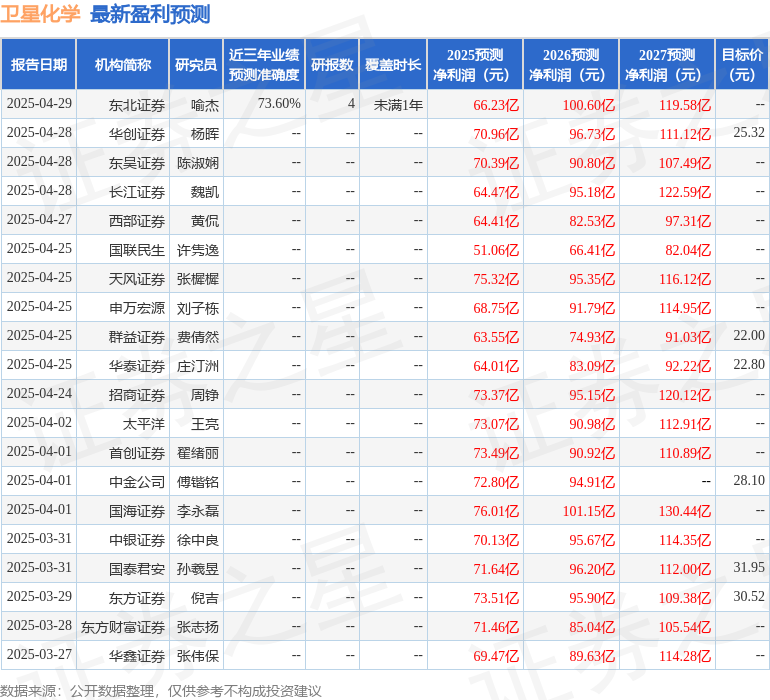The image size is (770, 700).
Task: Click the 报告日期 column header
Action: (39, 64)
